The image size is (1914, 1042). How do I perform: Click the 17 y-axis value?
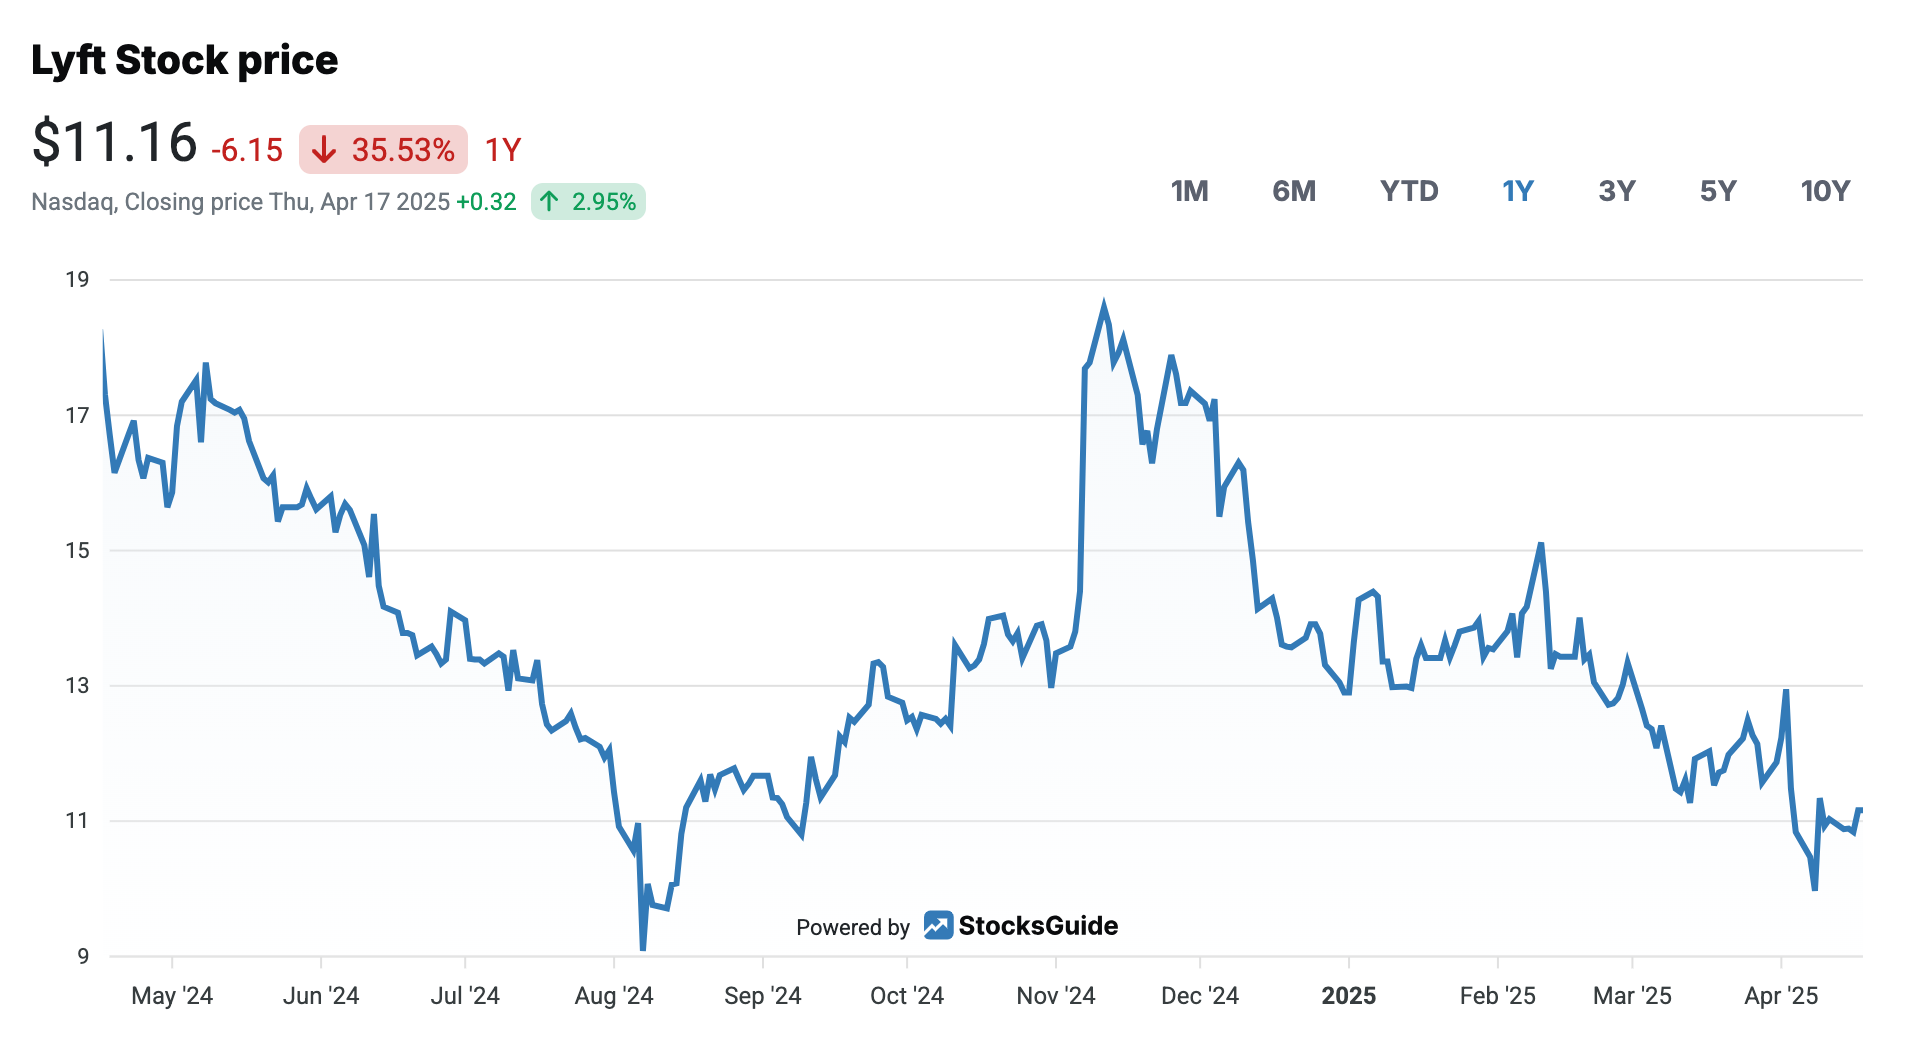point(77,415)
